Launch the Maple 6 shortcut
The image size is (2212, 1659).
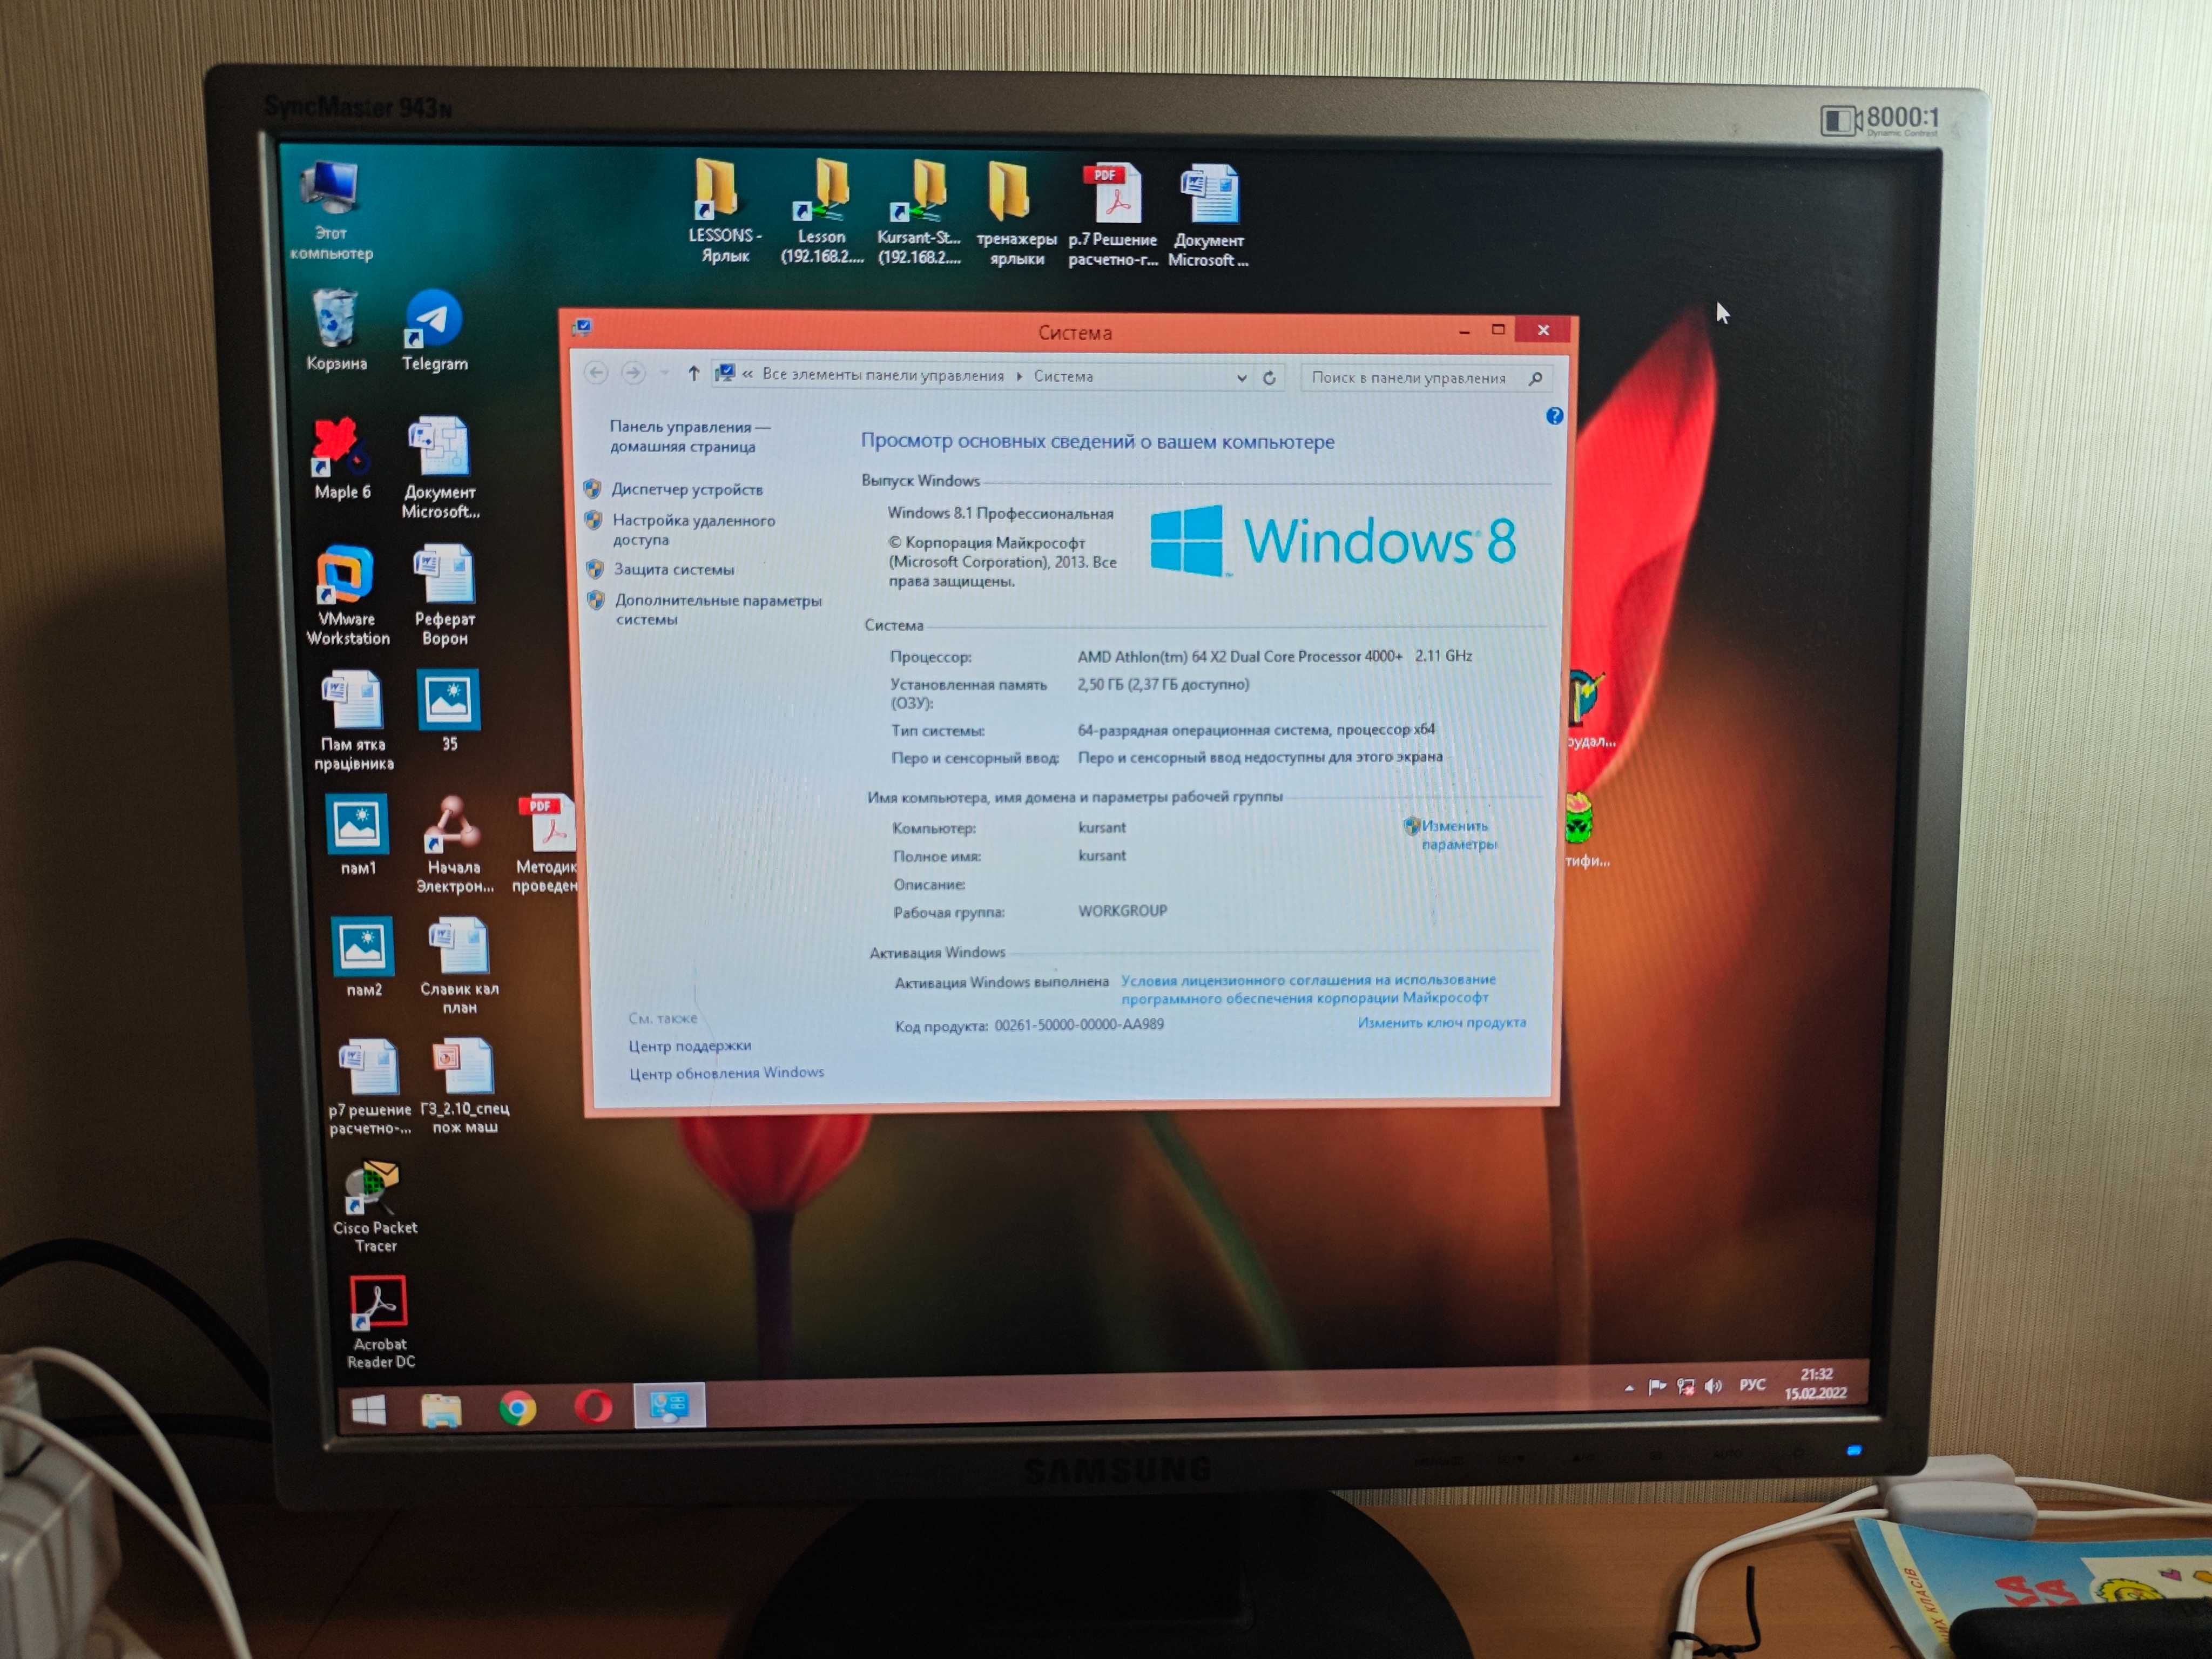342,458
